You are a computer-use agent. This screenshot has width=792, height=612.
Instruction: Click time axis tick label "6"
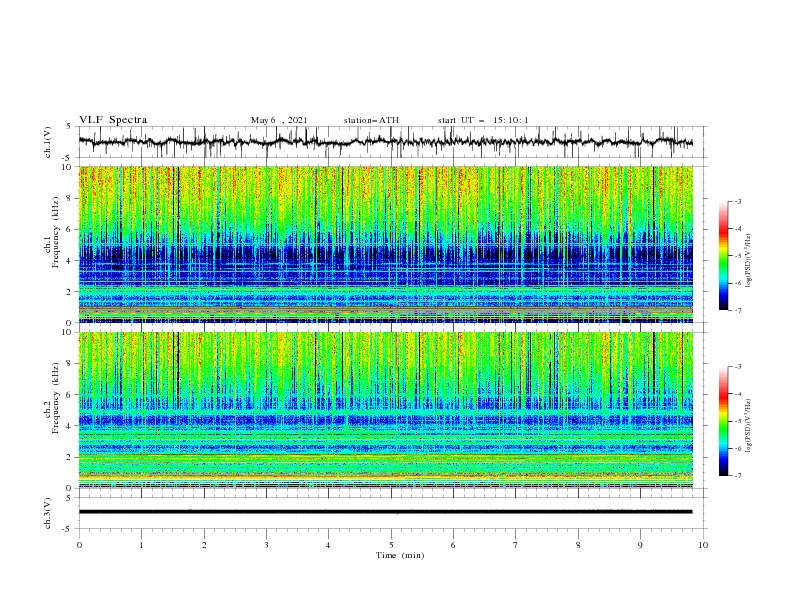[x=453, y=545]
